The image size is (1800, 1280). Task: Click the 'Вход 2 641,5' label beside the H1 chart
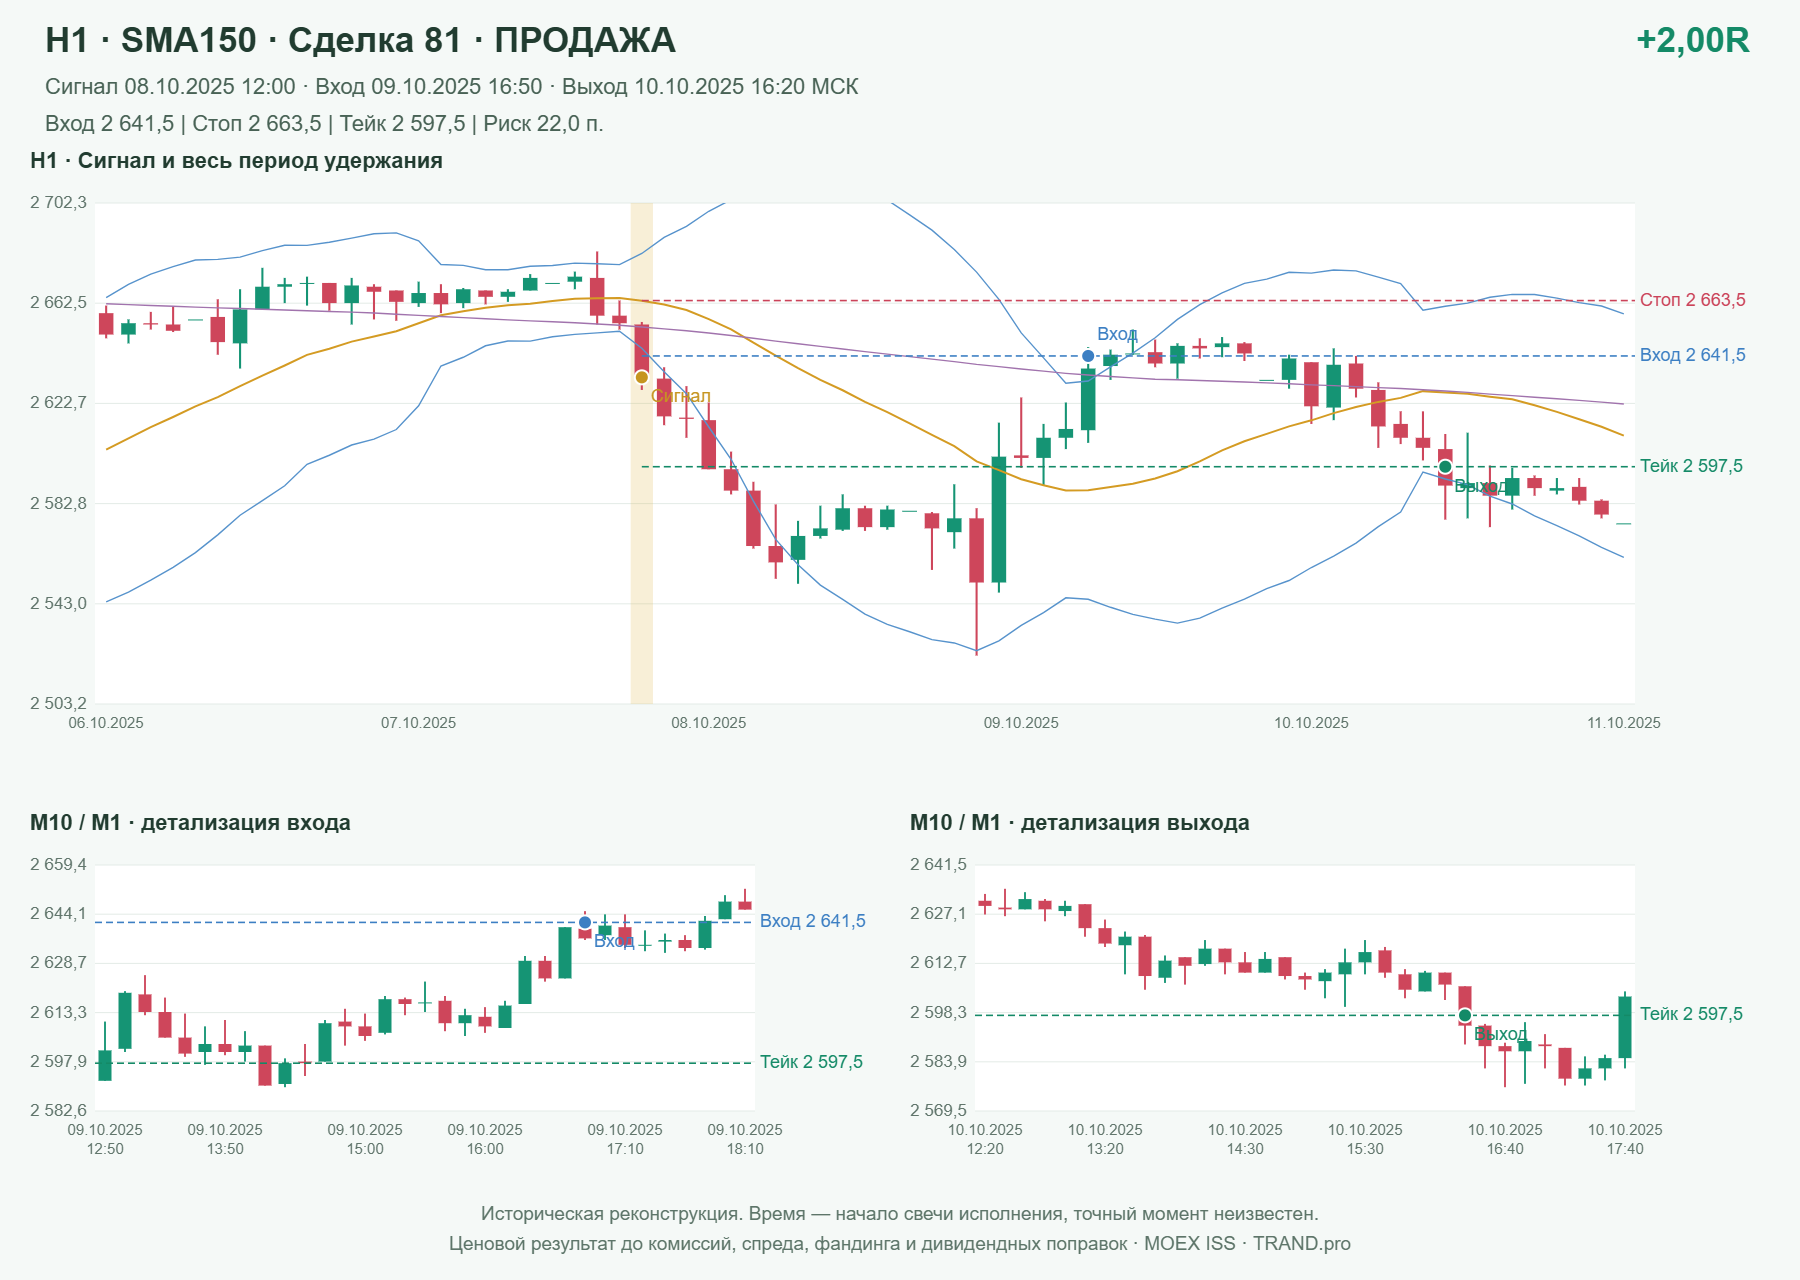coord(1693,355)
